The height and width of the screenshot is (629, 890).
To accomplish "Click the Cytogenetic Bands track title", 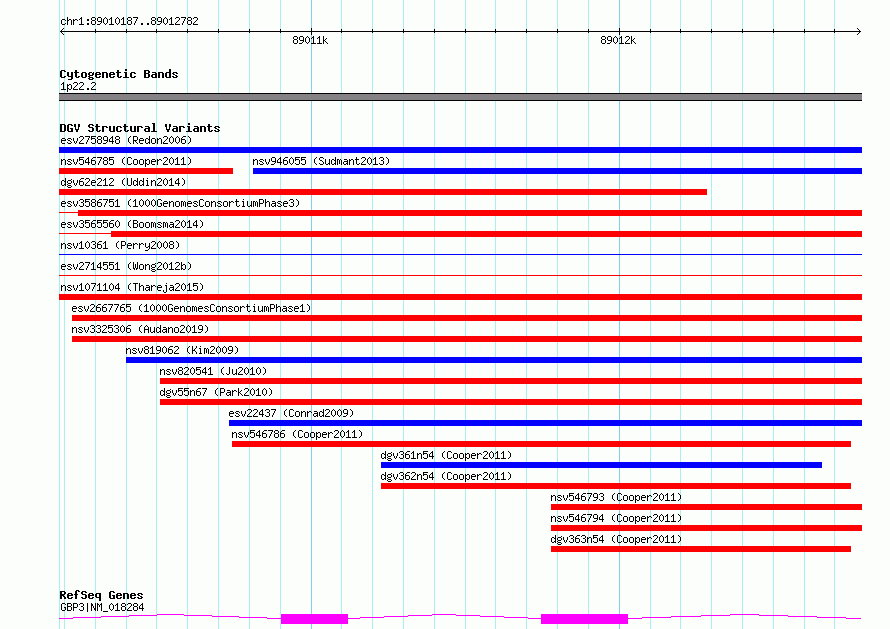I will tap(119, 74).
